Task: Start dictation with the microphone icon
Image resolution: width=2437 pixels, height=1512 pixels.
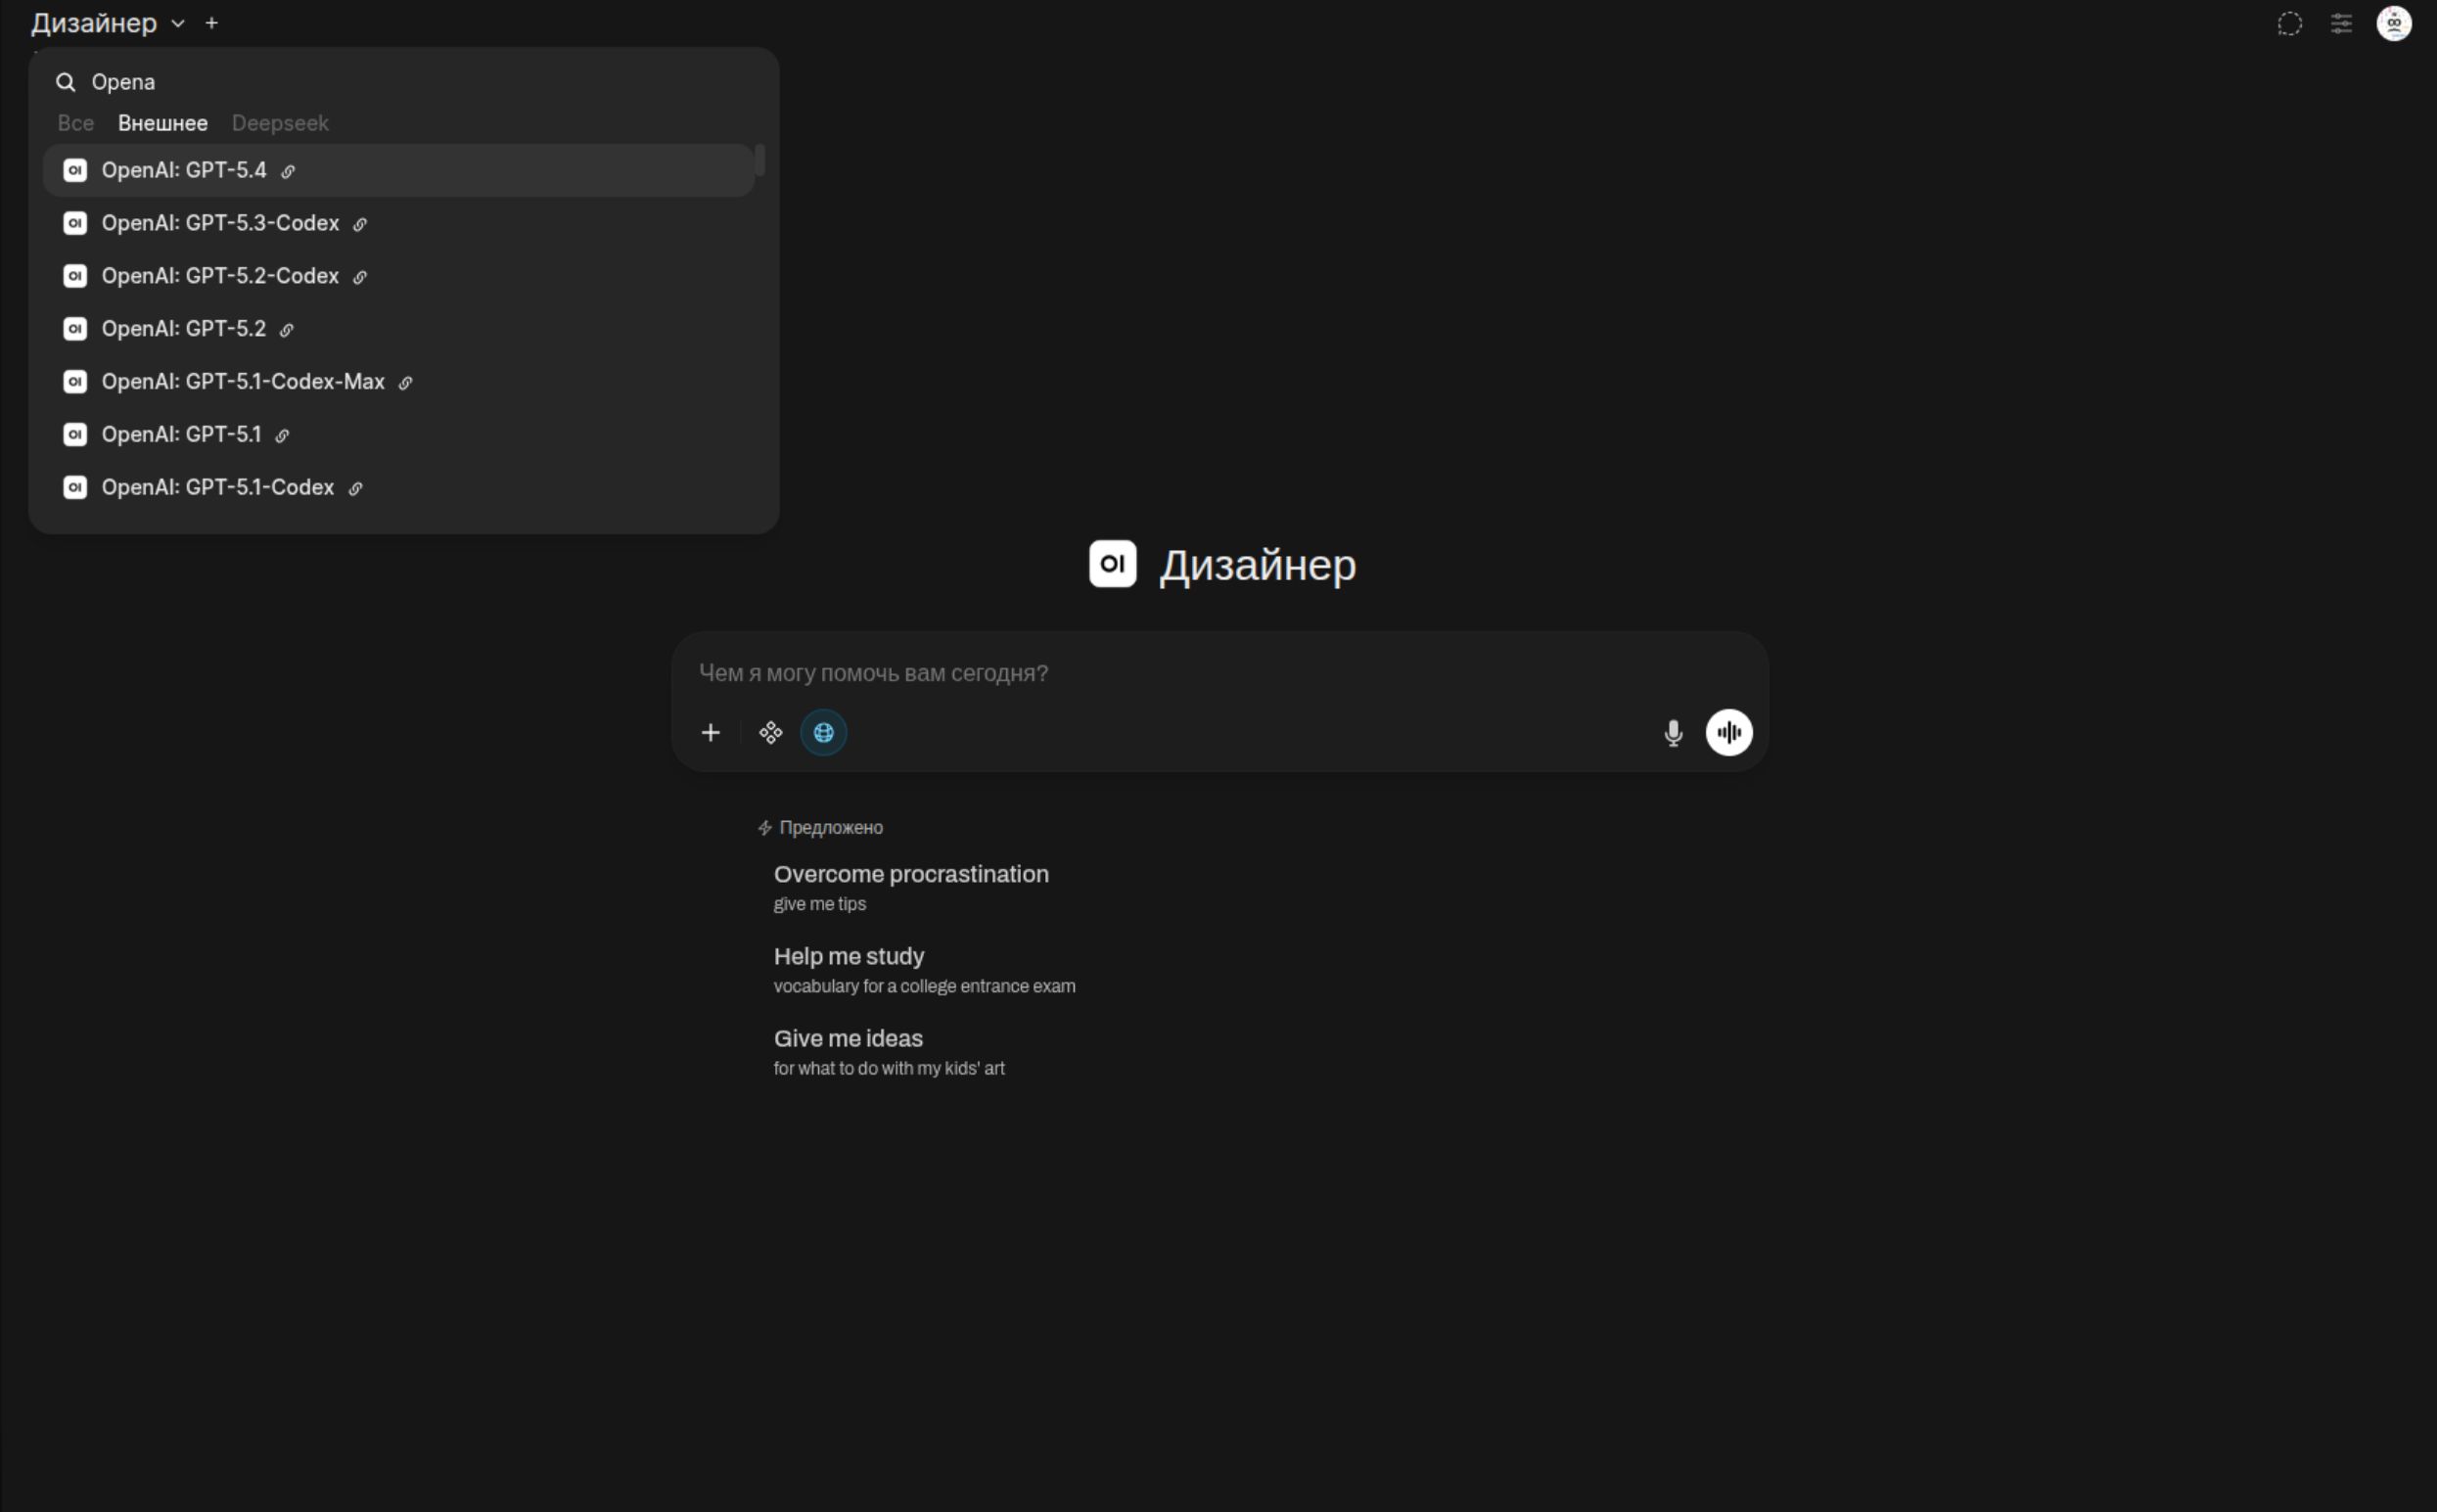Action: click(x=1673, y=733)
